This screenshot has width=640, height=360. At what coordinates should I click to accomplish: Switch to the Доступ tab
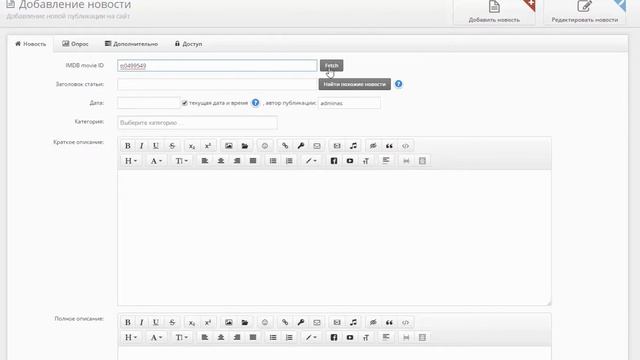[189, 44]
